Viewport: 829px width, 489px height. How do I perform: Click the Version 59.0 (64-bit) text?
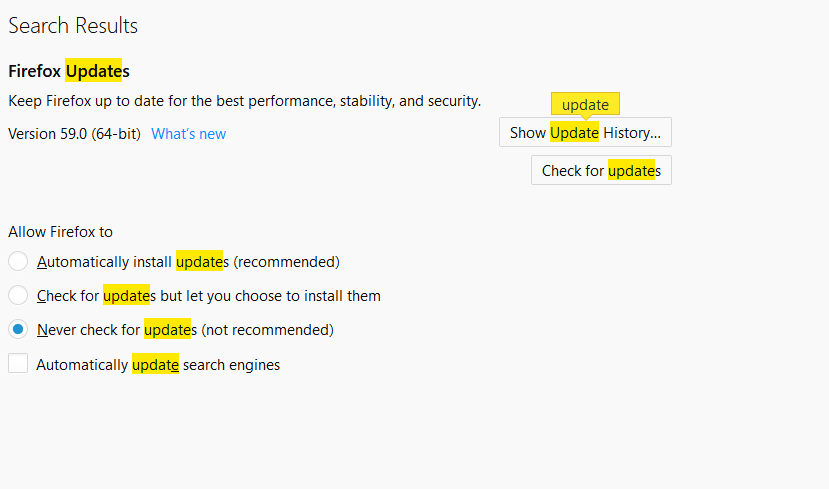click(74, 134)
